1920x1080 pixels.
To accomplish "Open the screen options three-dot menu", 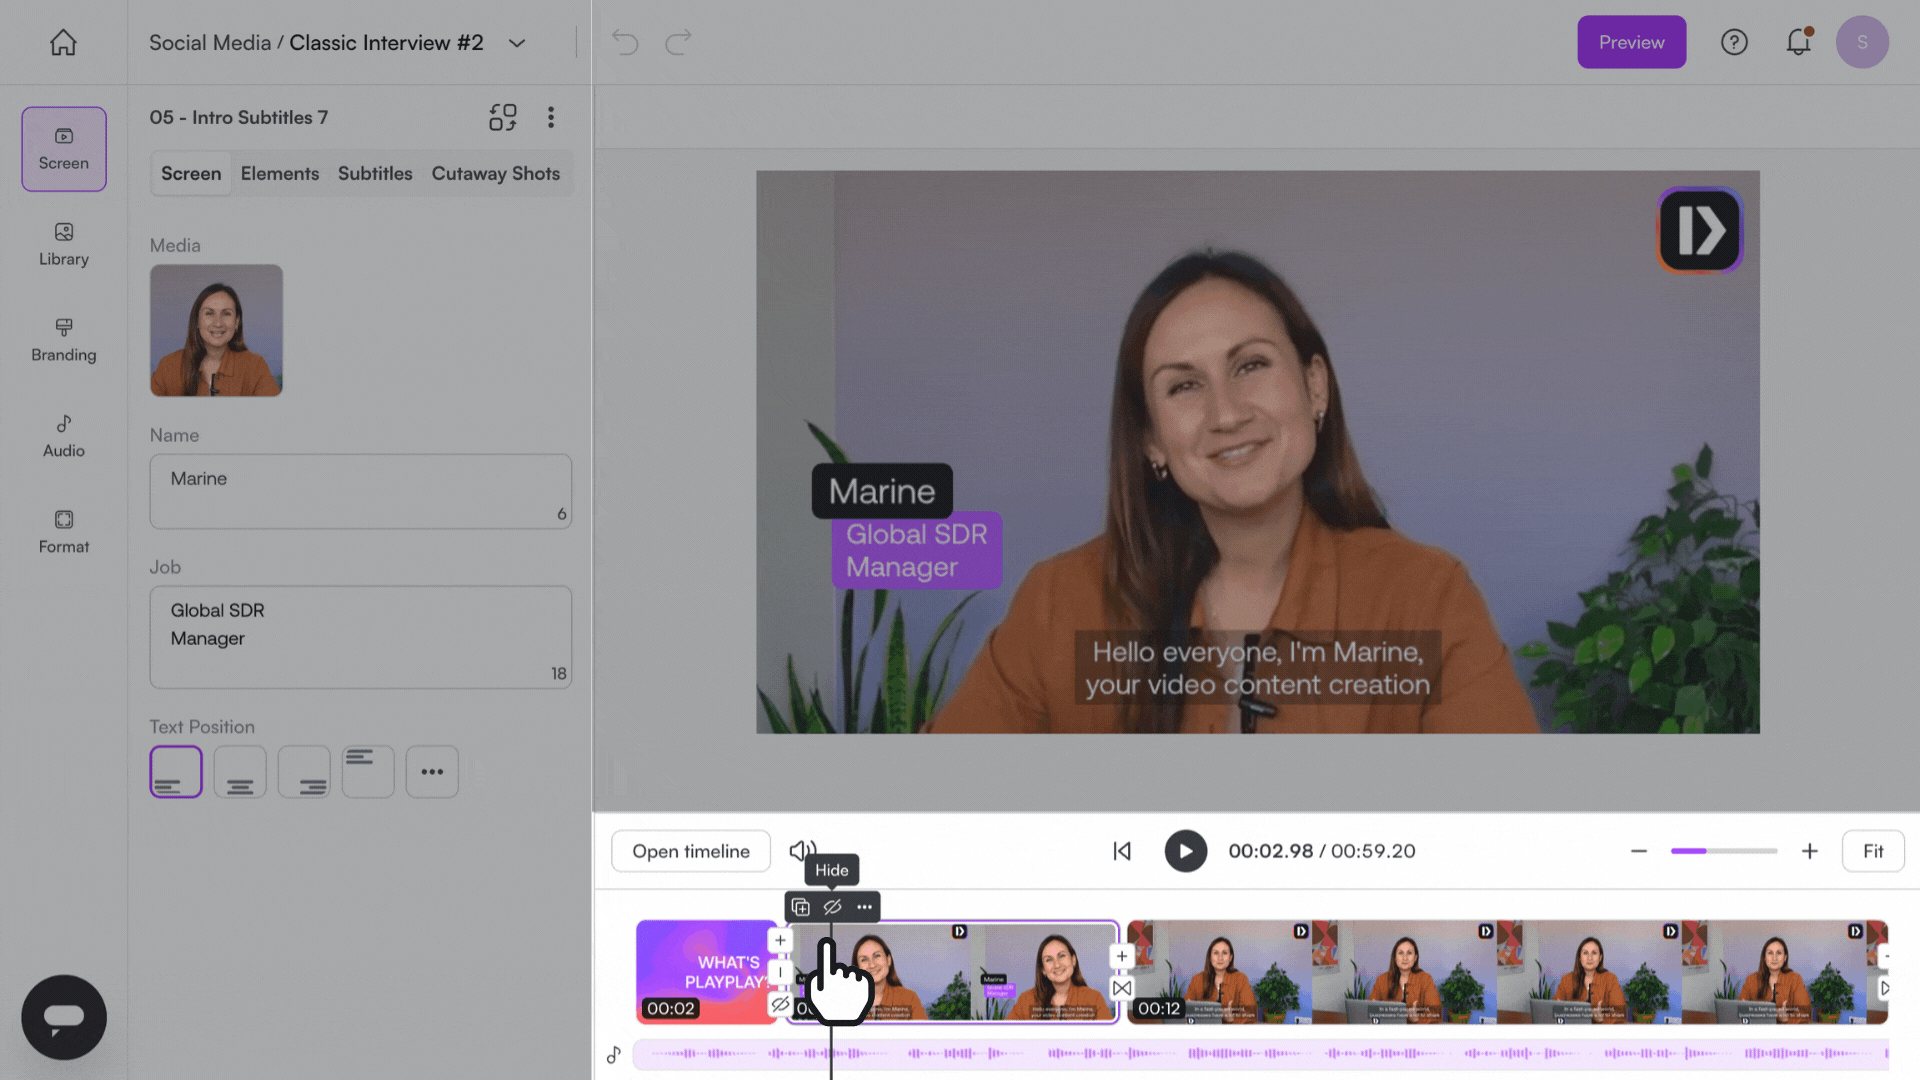I will pyautogui.click(x=550, y=117).
